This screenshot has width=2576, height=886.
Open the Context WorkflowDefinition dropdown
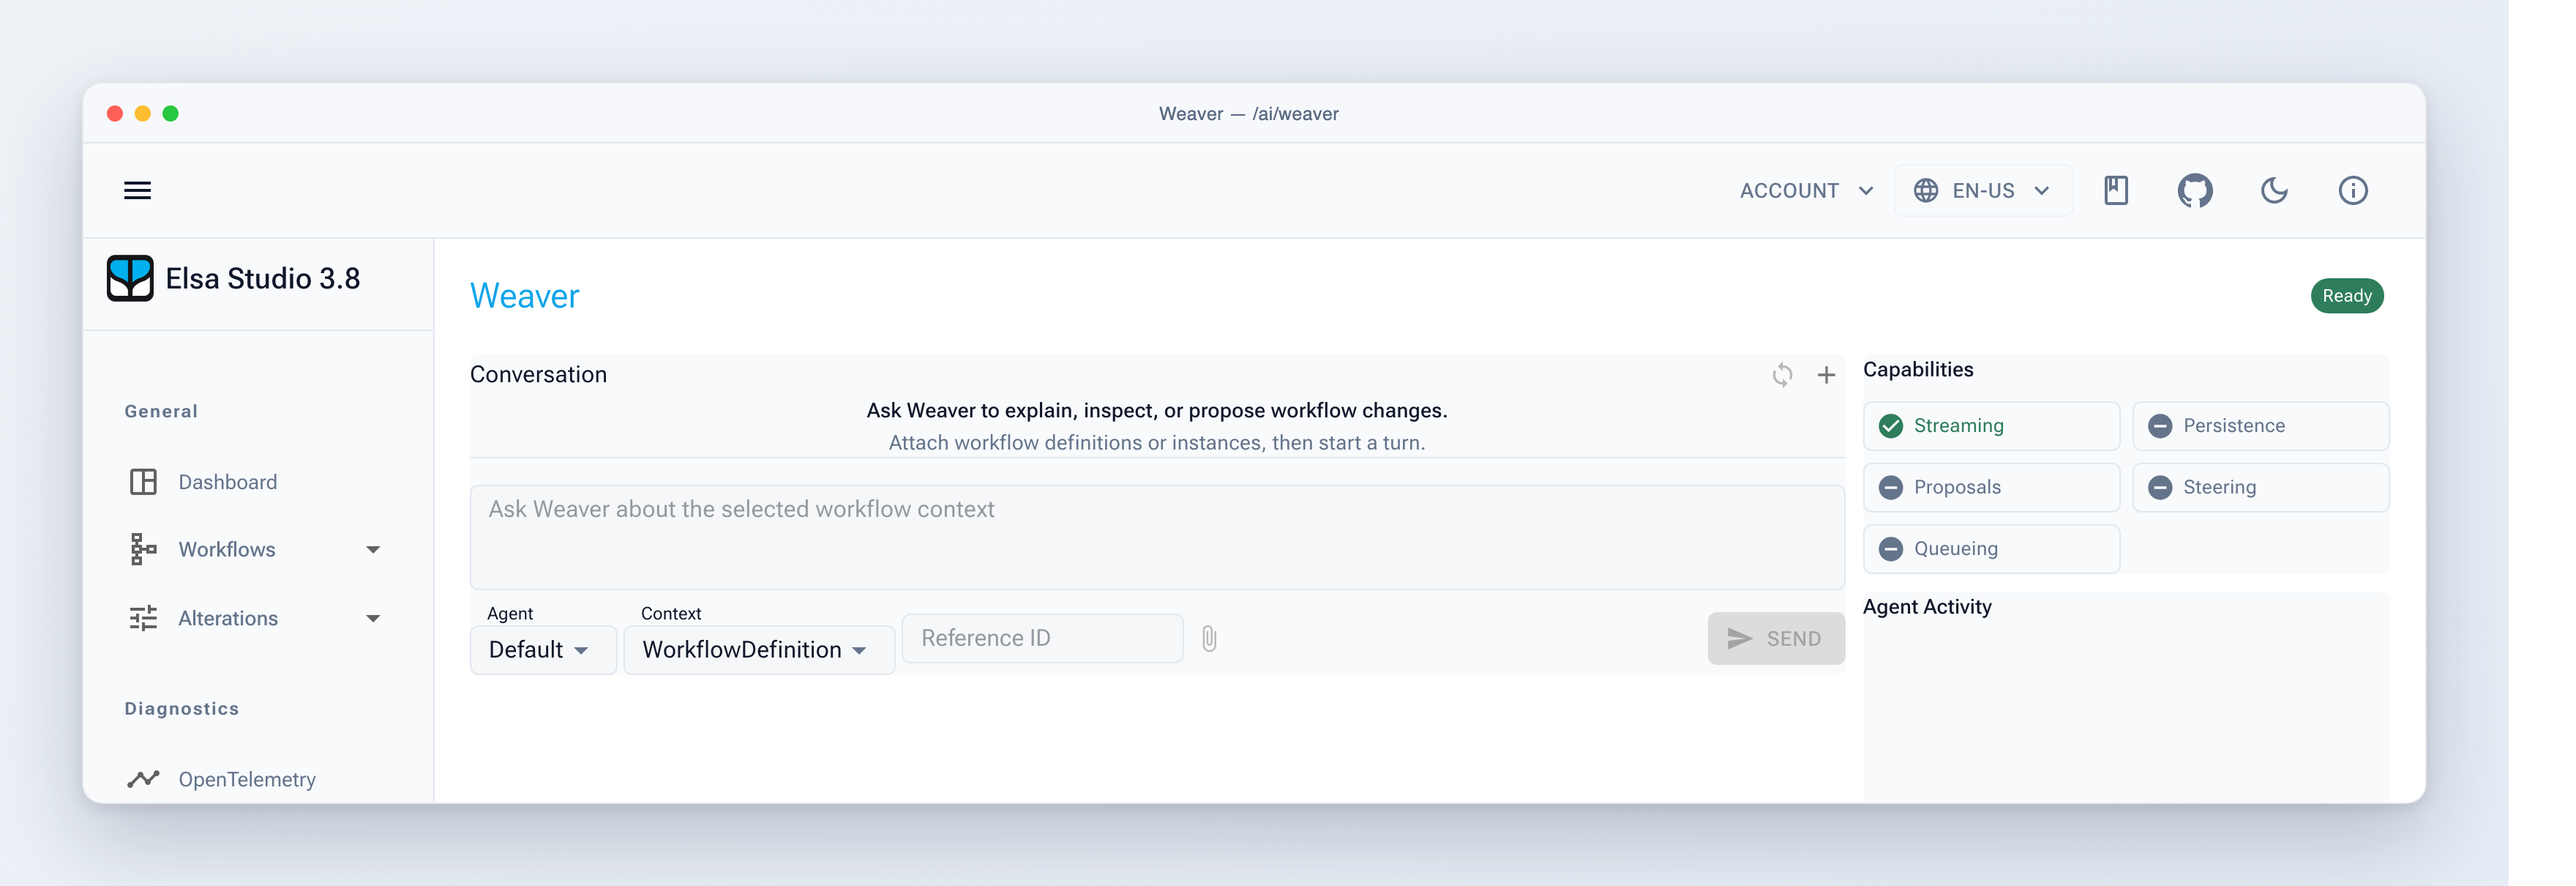[x=759, y=650]
